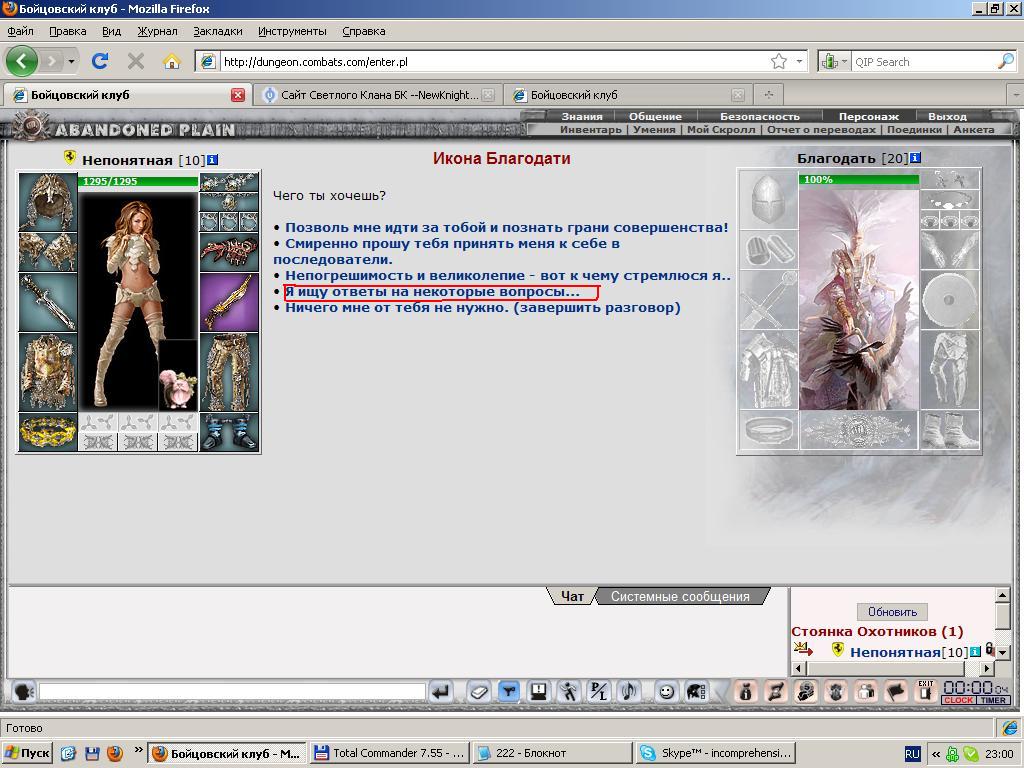Open info icon next to Непонятная [10] above the player portrait
The width and height of the screenshot is (1024, 768).
pyautogui.click(x=212, y=159)
